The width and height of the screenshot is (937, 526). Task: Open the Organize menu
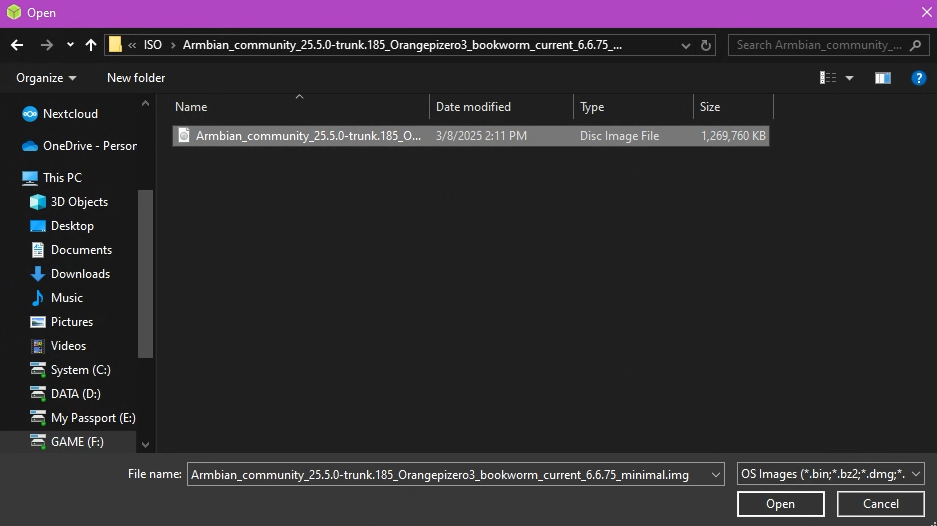coord(46,78)
